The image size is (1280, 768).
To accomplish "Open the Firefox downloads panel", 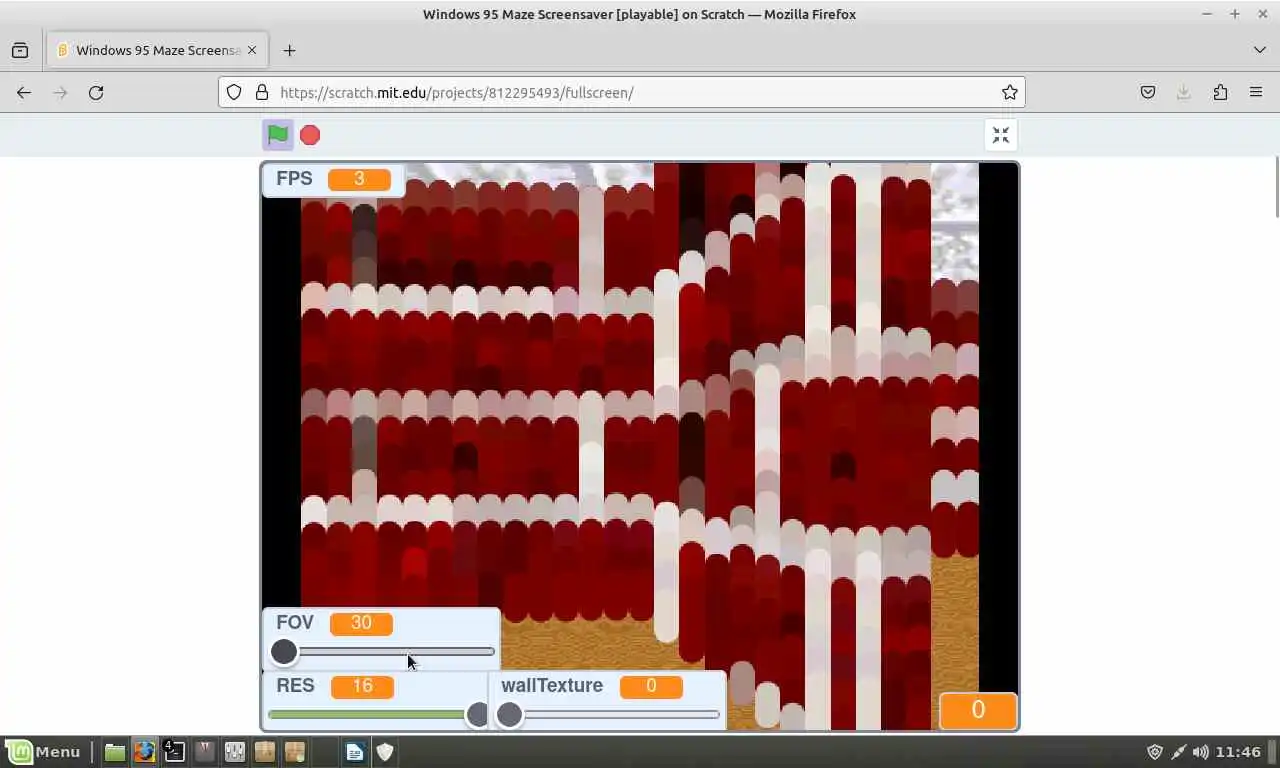I will point(1184,92).
